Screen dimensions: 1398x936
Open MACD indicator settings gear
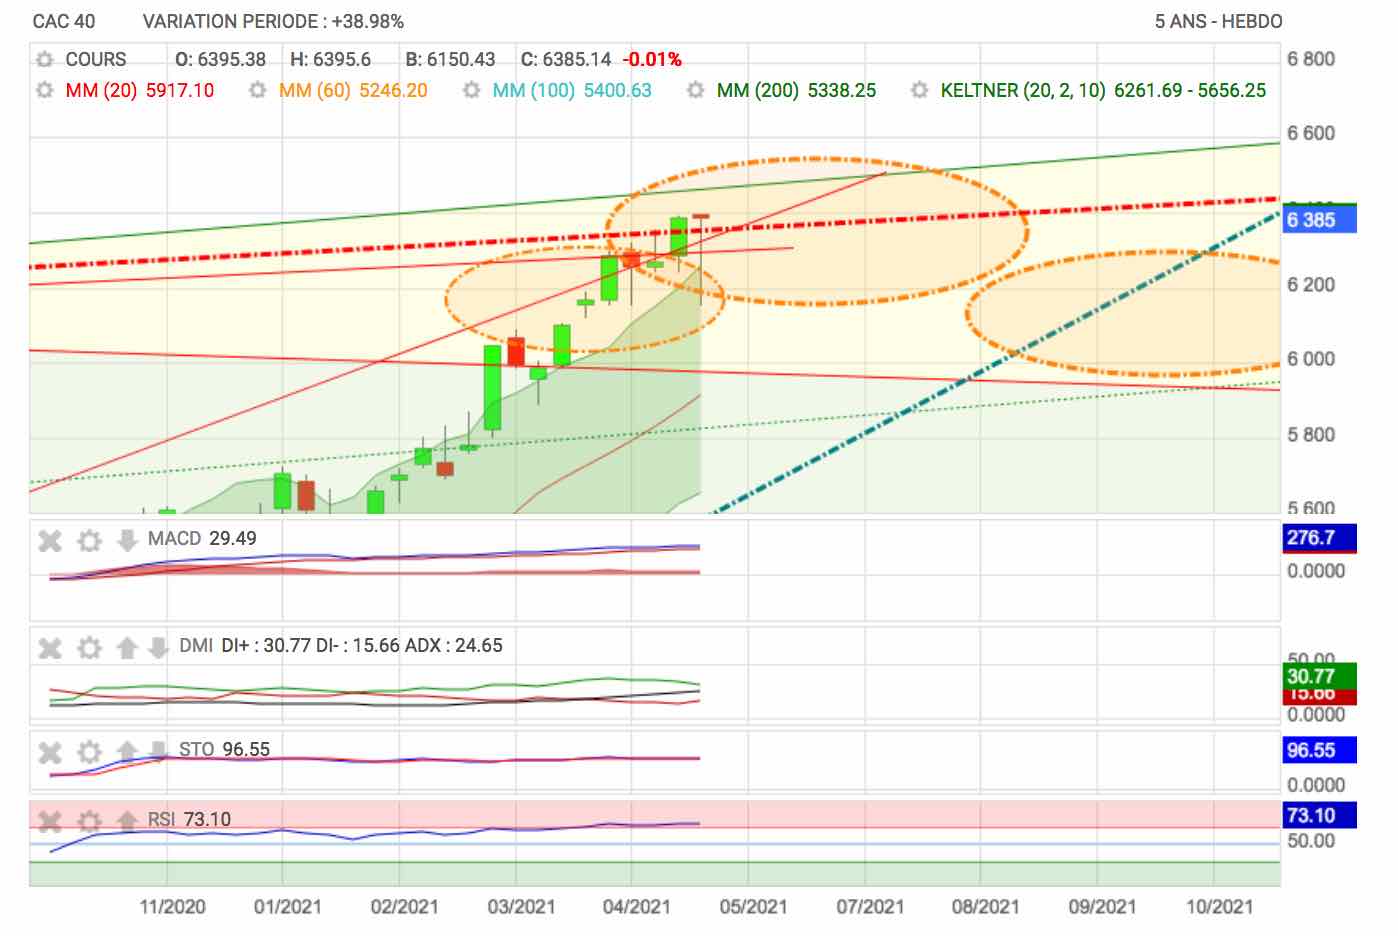tap(90, 541)
